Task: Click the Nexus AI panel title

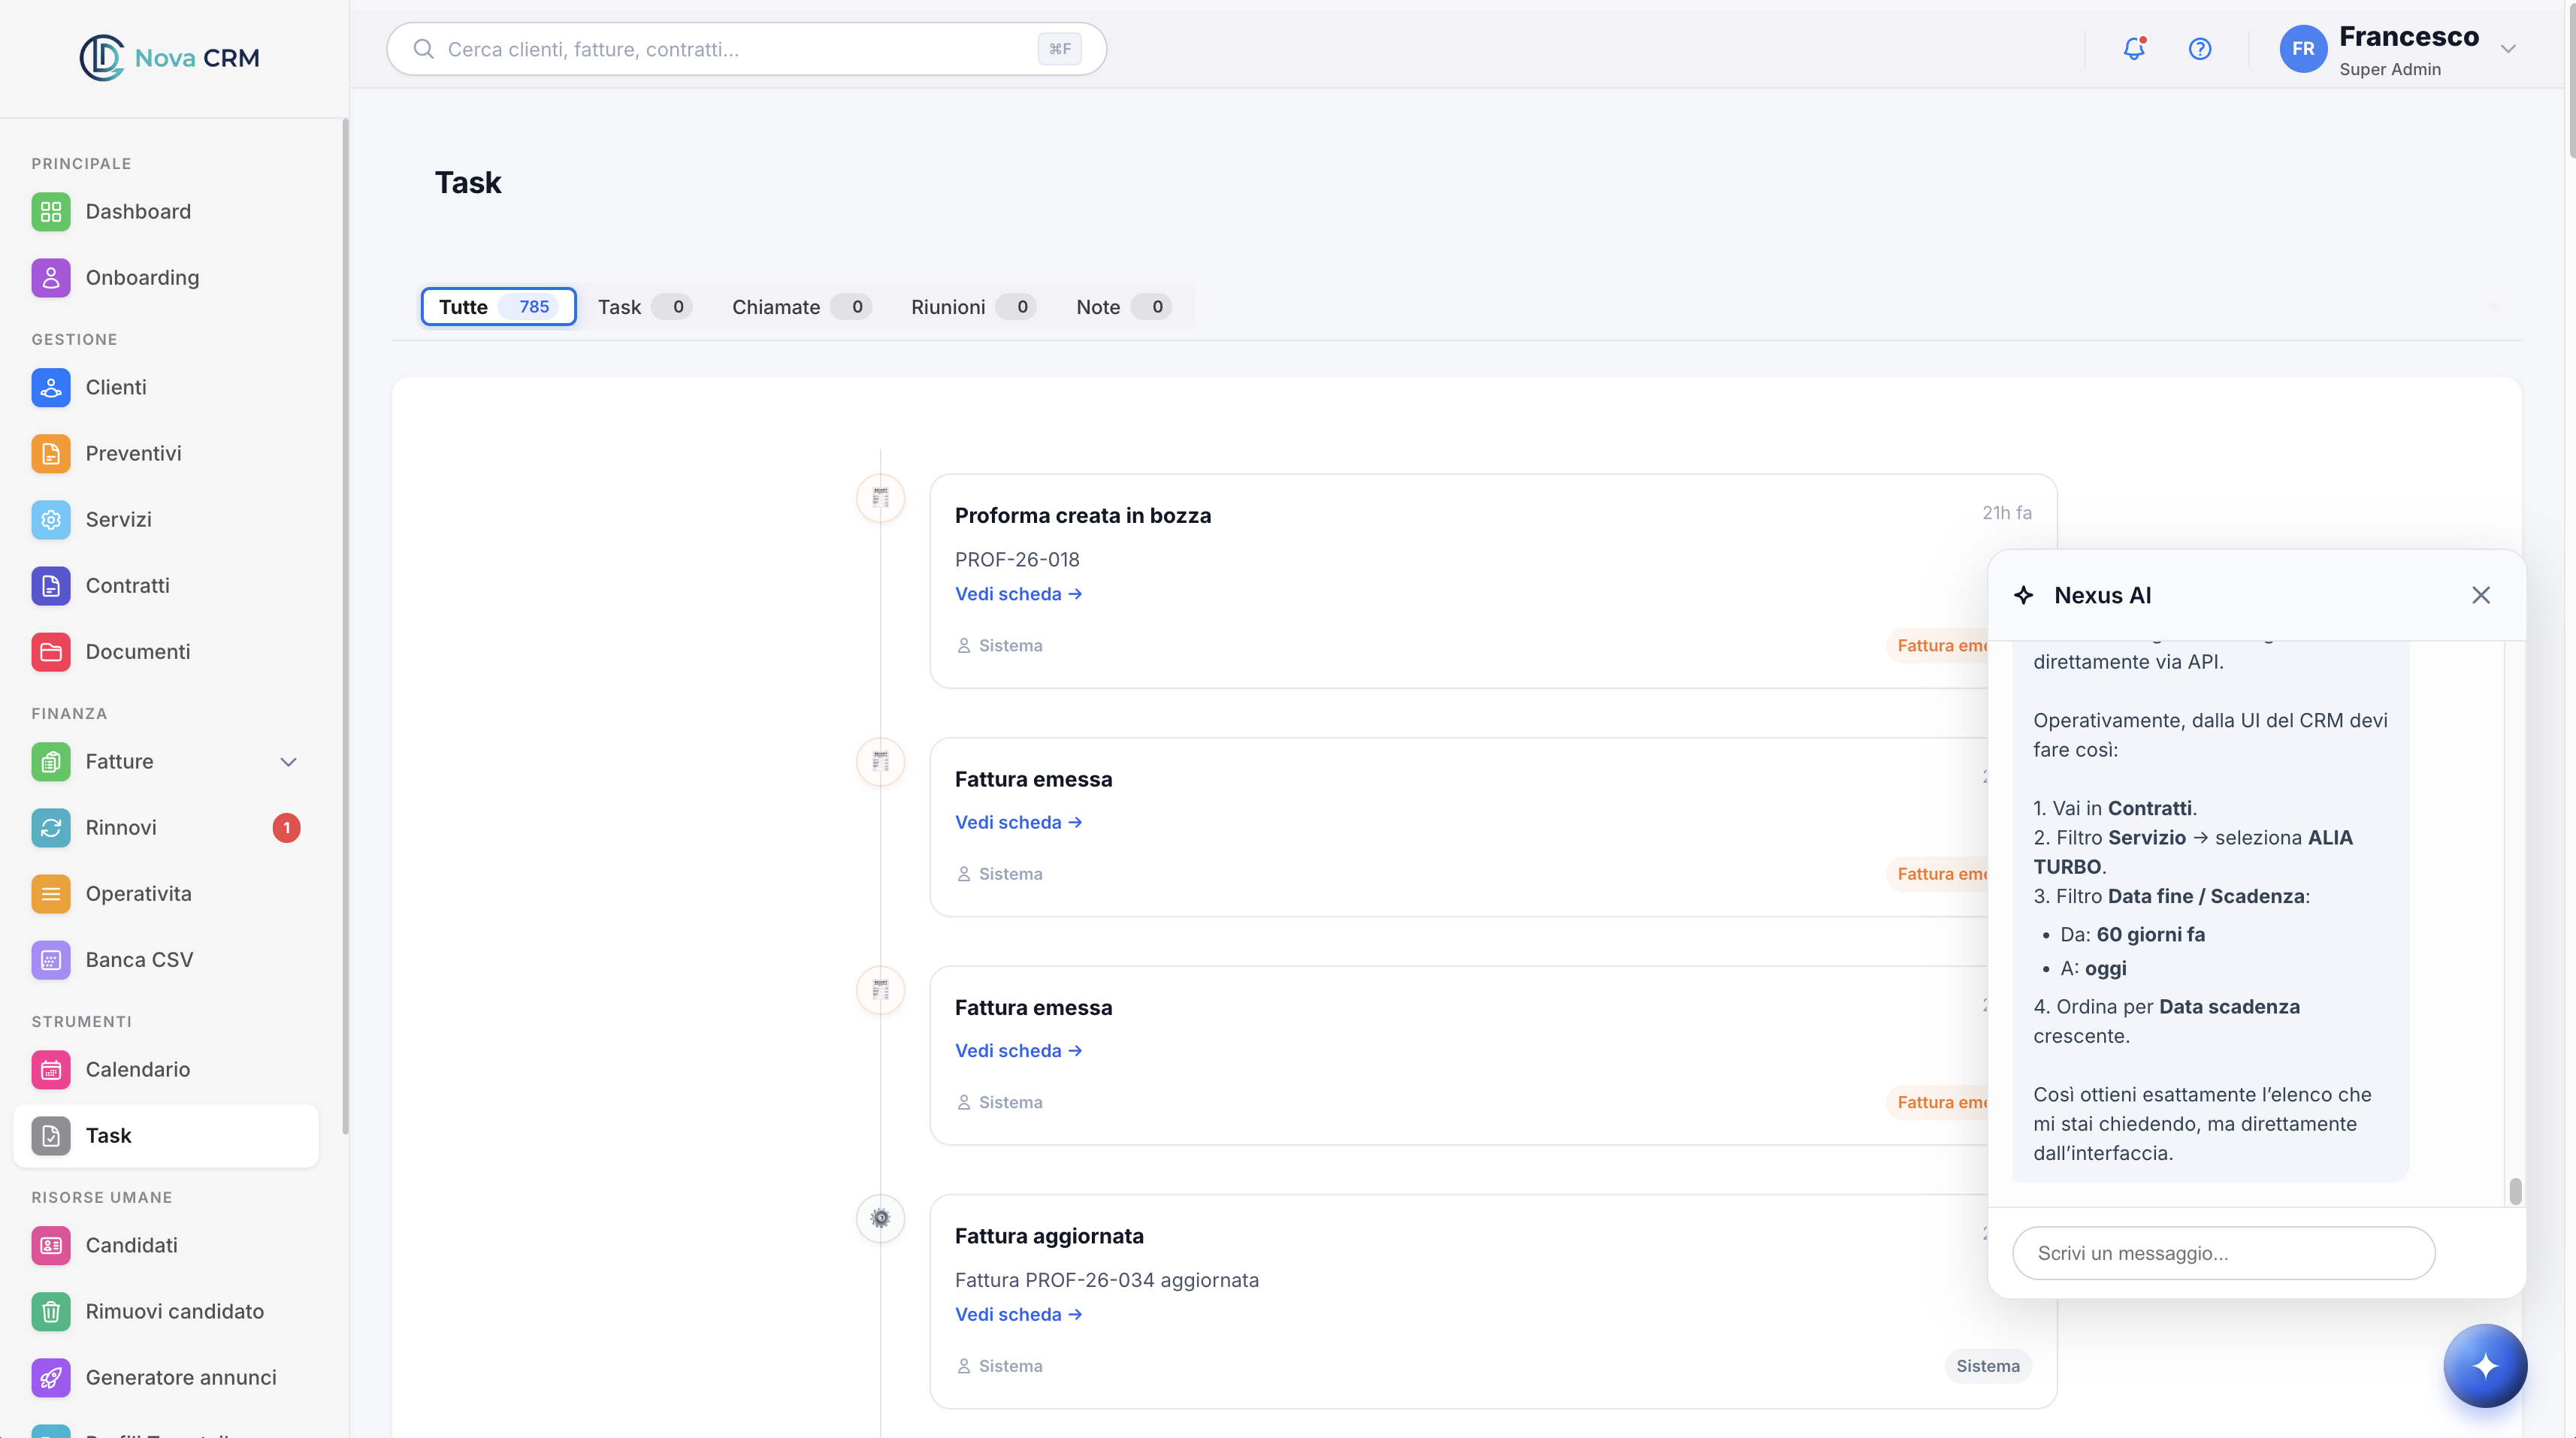Action: 2102,595
